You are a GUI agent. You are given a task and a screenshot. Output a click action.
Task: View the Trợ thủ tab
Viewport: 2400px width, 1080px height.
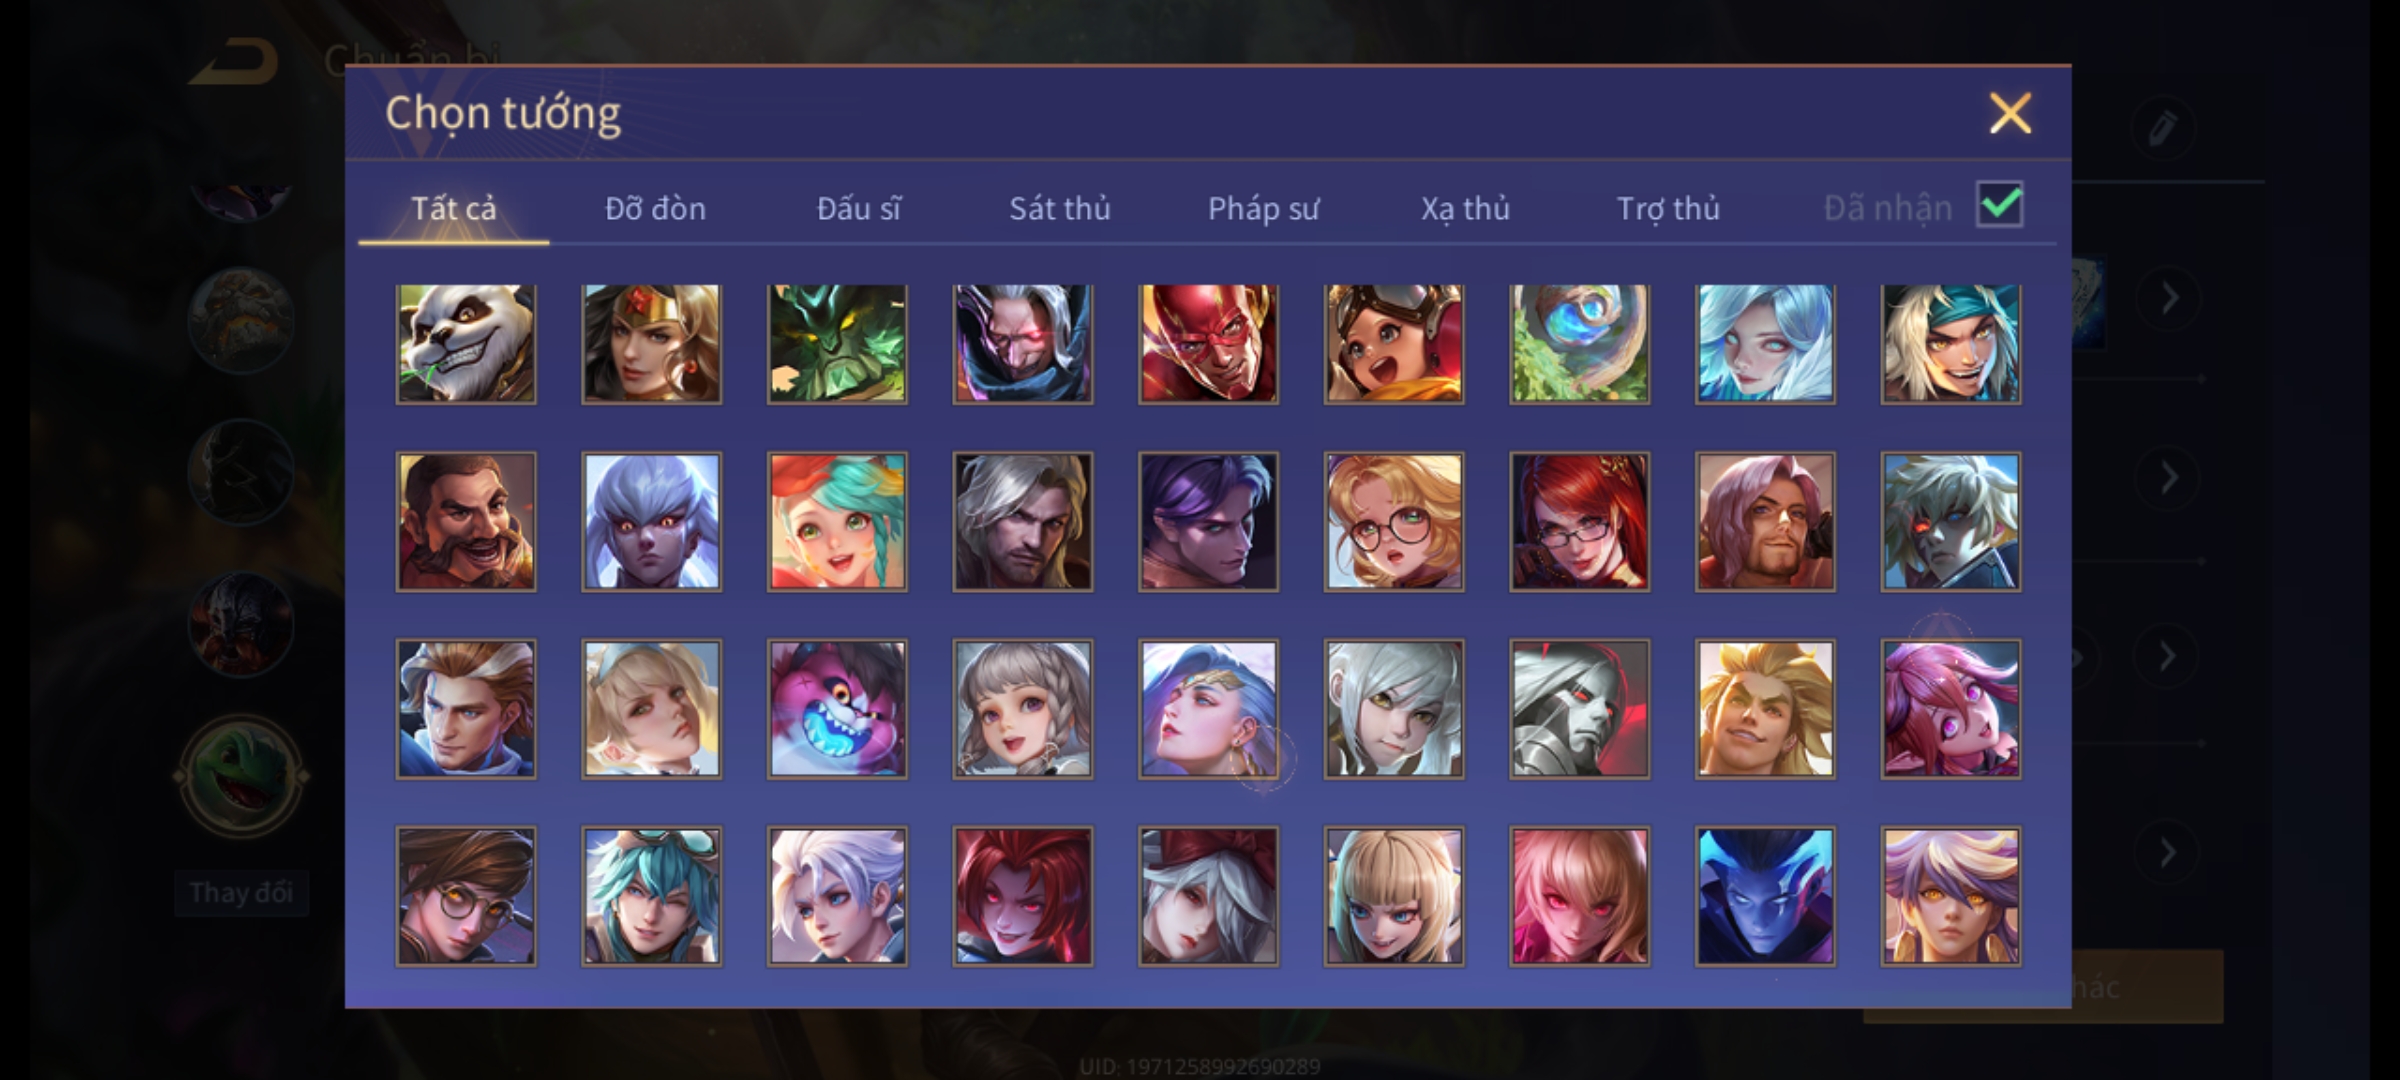click(x=1668, y=208)
